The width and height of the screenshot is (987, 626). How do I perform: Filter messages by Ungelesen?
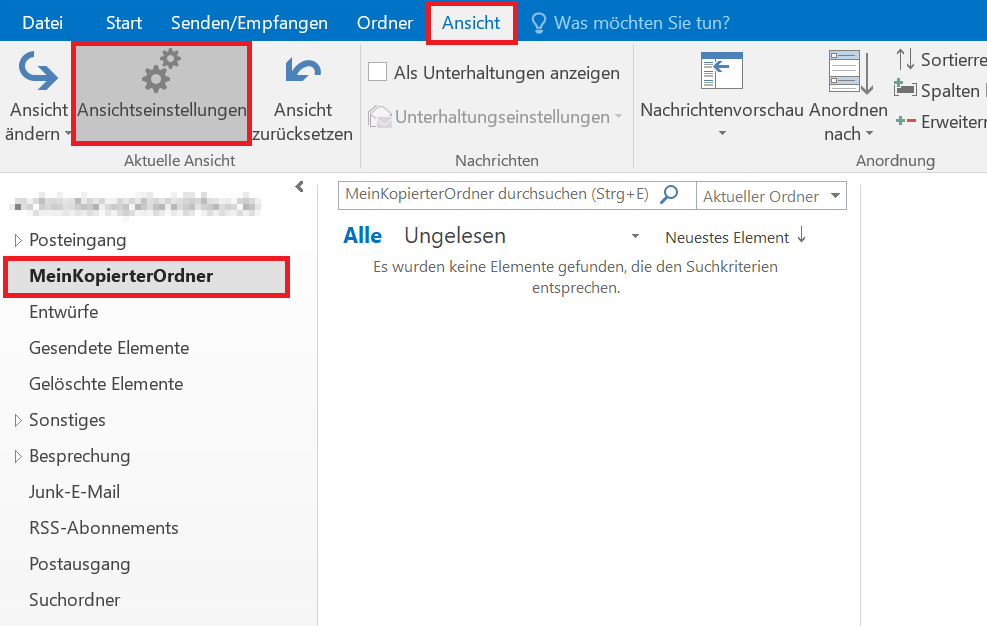click(454, 236)
